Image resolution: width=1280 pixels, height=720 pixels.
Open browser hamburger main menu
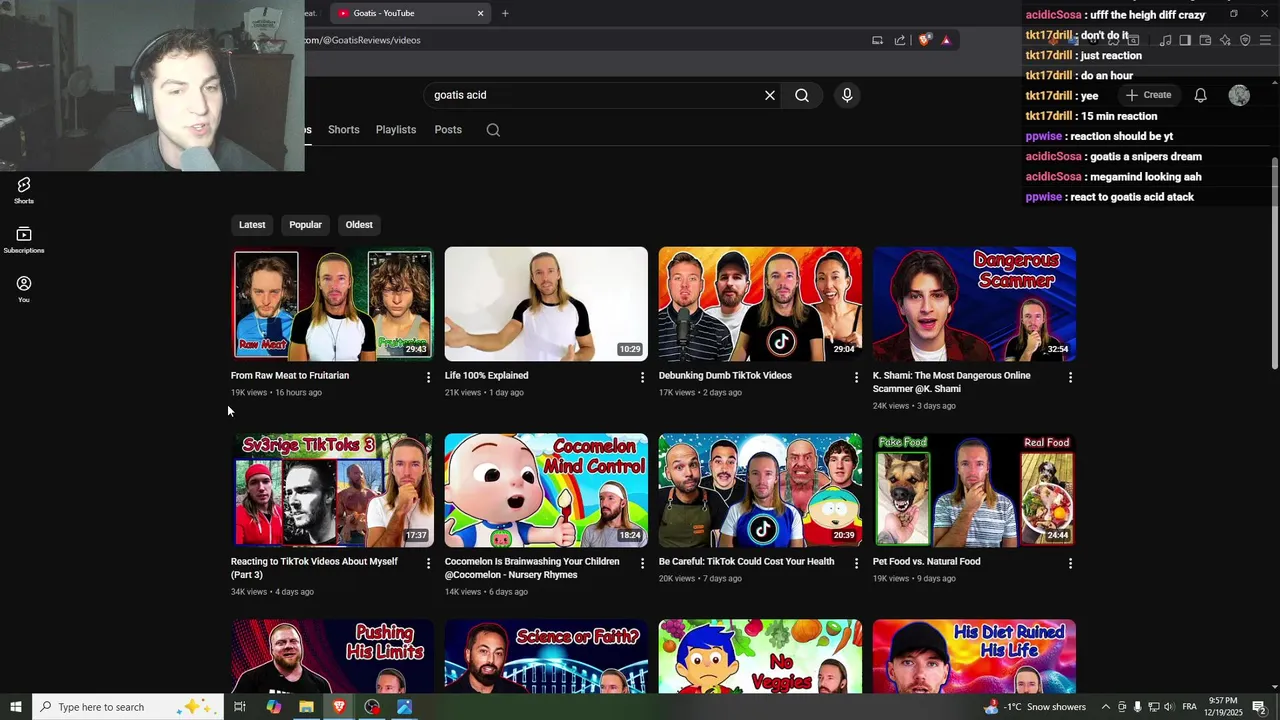(x=1265, y=40)
